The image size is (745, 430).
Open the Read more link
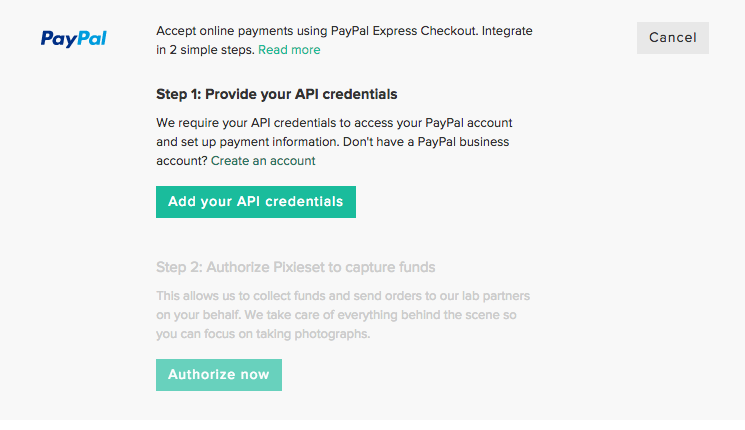point(289,50)
